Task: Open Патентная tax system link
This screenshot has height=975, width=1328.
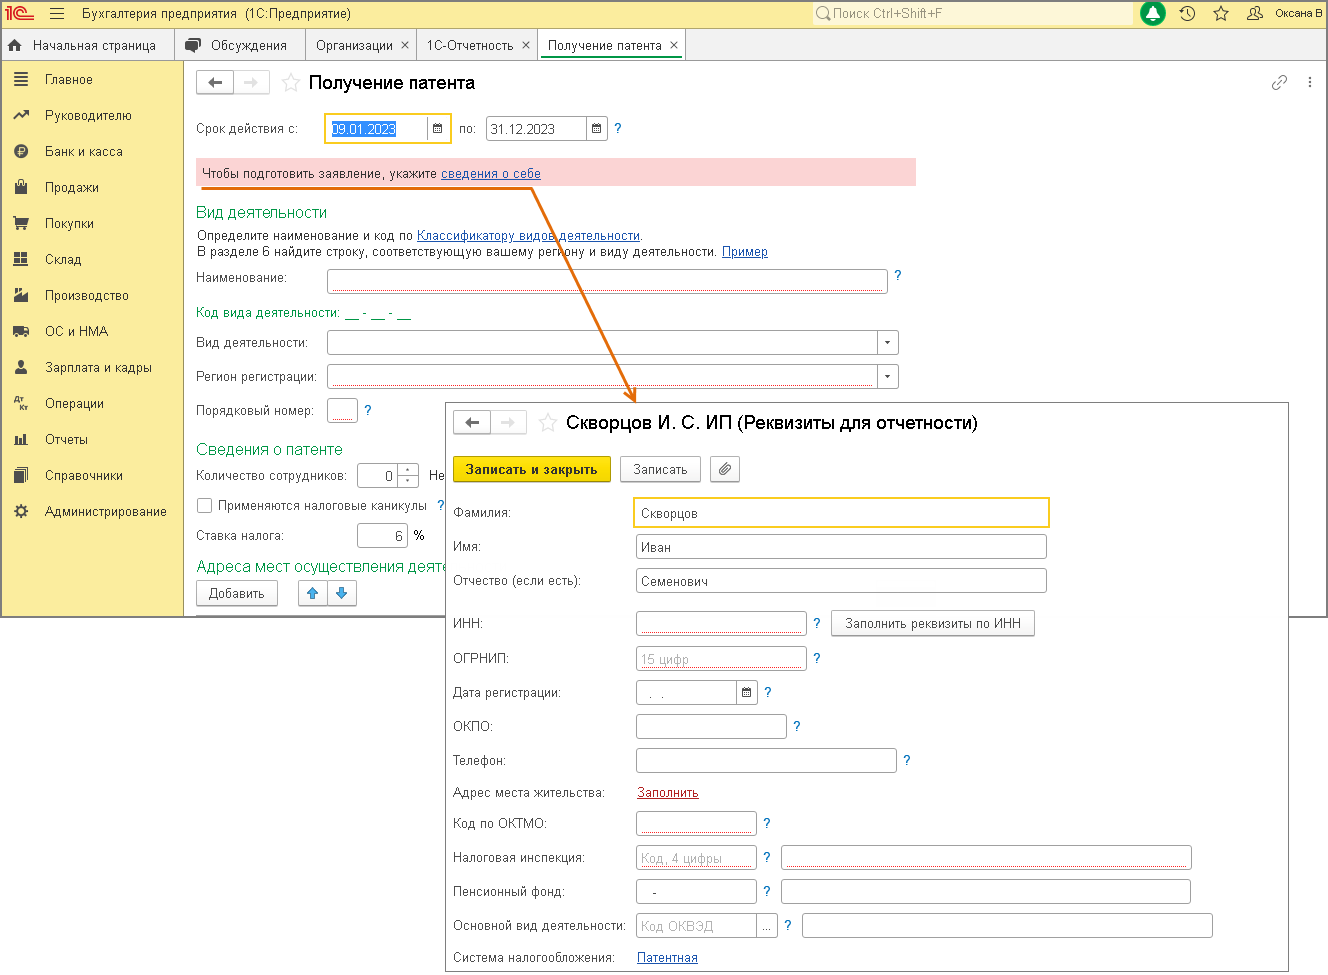Action: click(667, 957)
